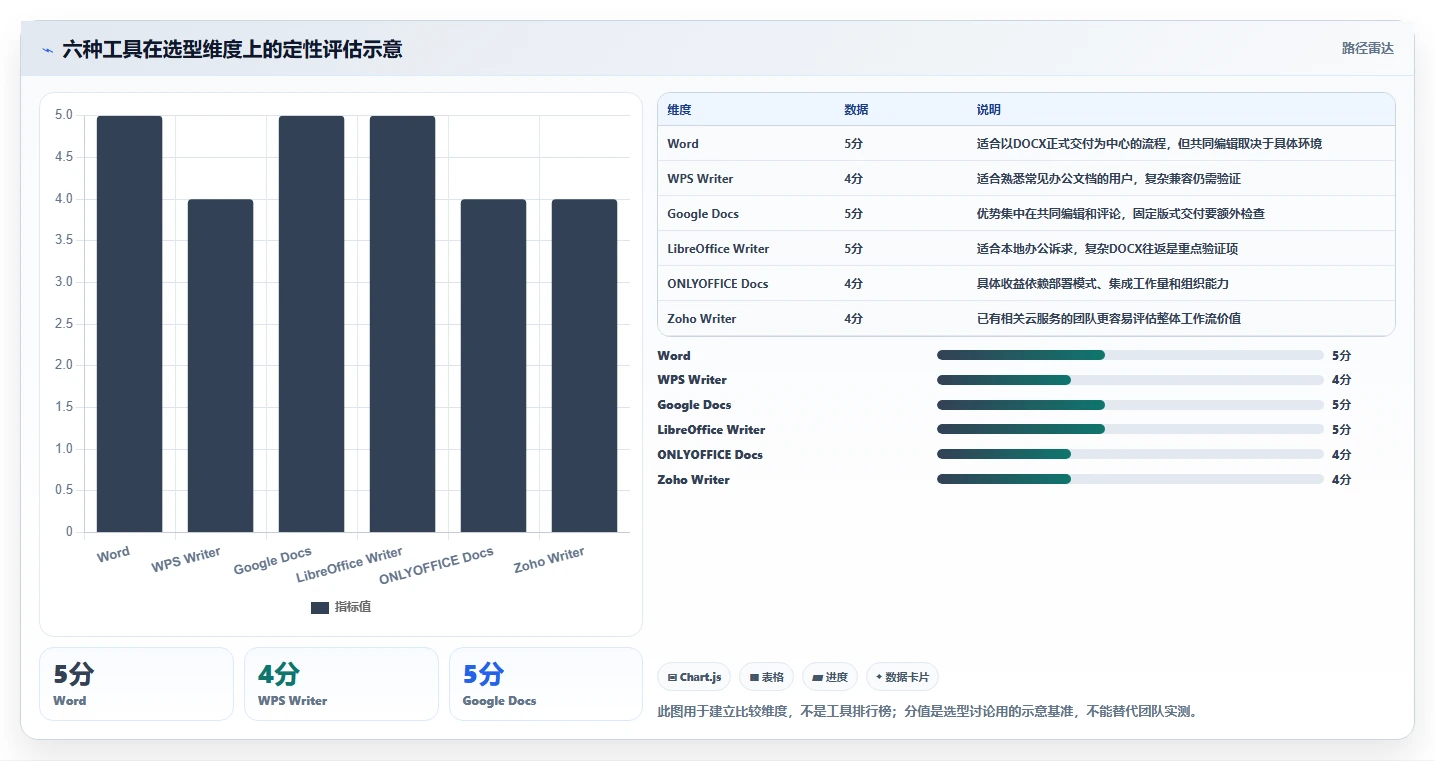1435x761 pixels.
Task: Select the LibreOffice Writer table row name
Action: (x=718, y=249)
